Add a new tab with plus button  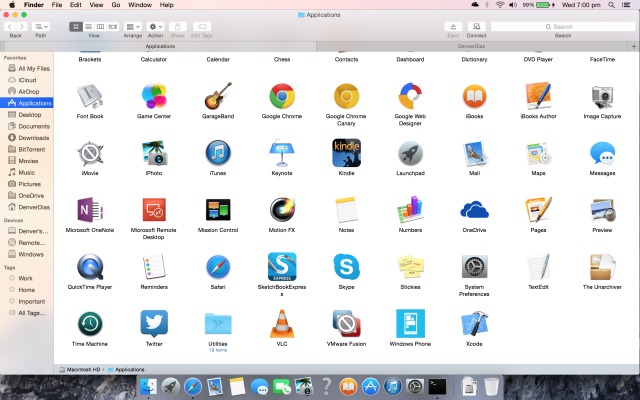pos(634,46)
